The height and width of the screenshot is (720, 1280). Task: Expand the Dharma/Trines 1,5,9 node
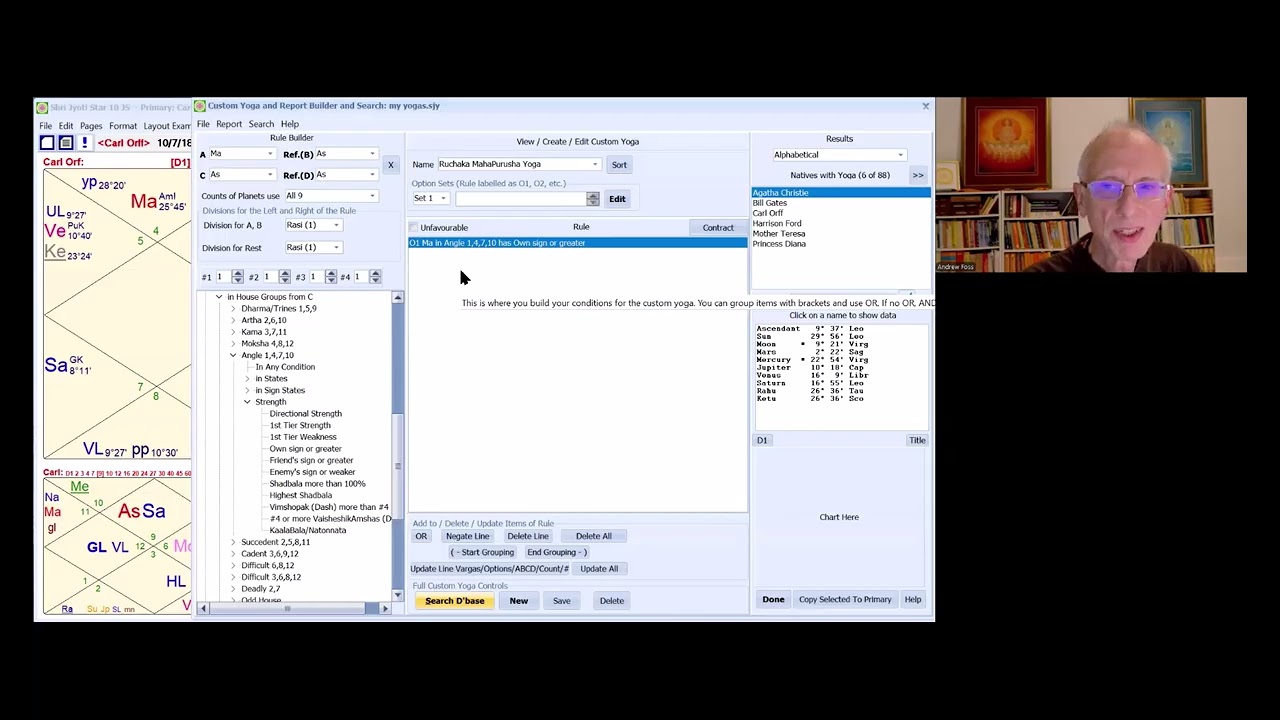233,309
